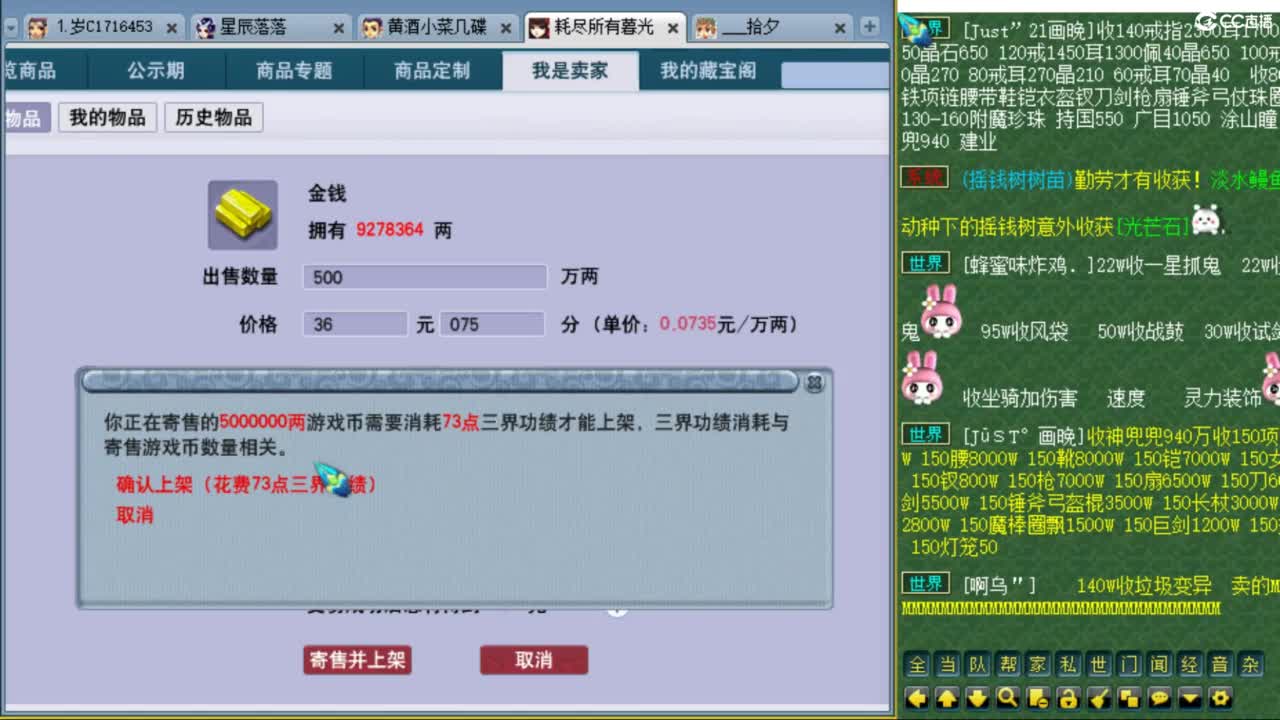Add a new character tab with plus button
This screenshot has width=1280, height=720.
click(869, 27)
